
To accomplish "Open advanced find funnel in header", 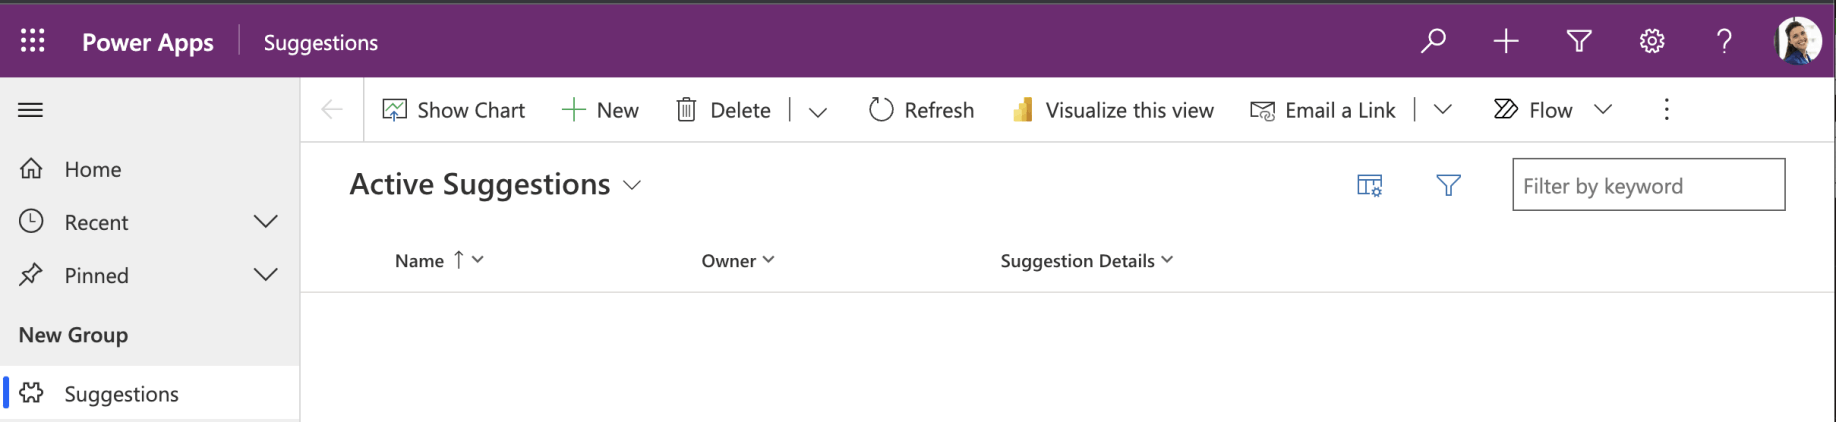I will click(x=1579, y=41).
